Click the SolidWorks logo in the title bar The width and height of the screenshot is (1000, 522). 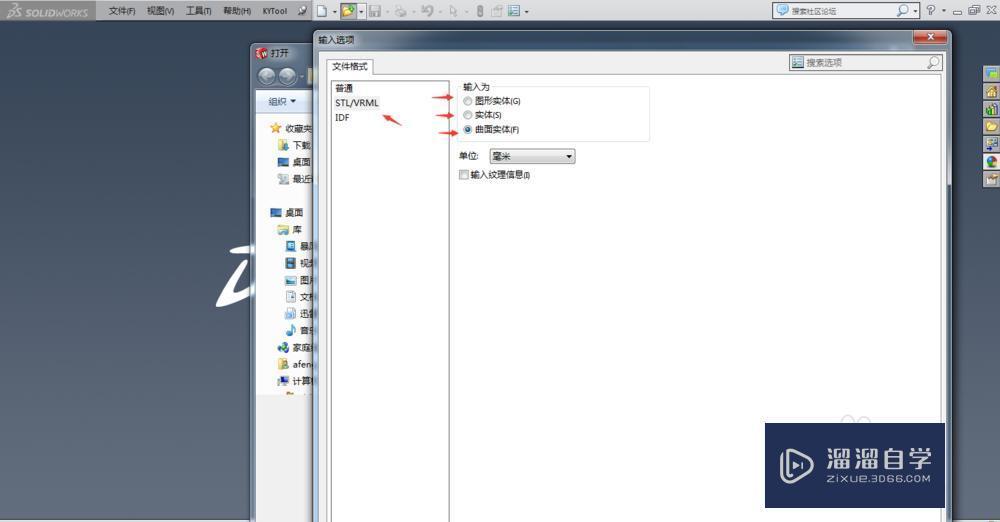click(48, 11)
